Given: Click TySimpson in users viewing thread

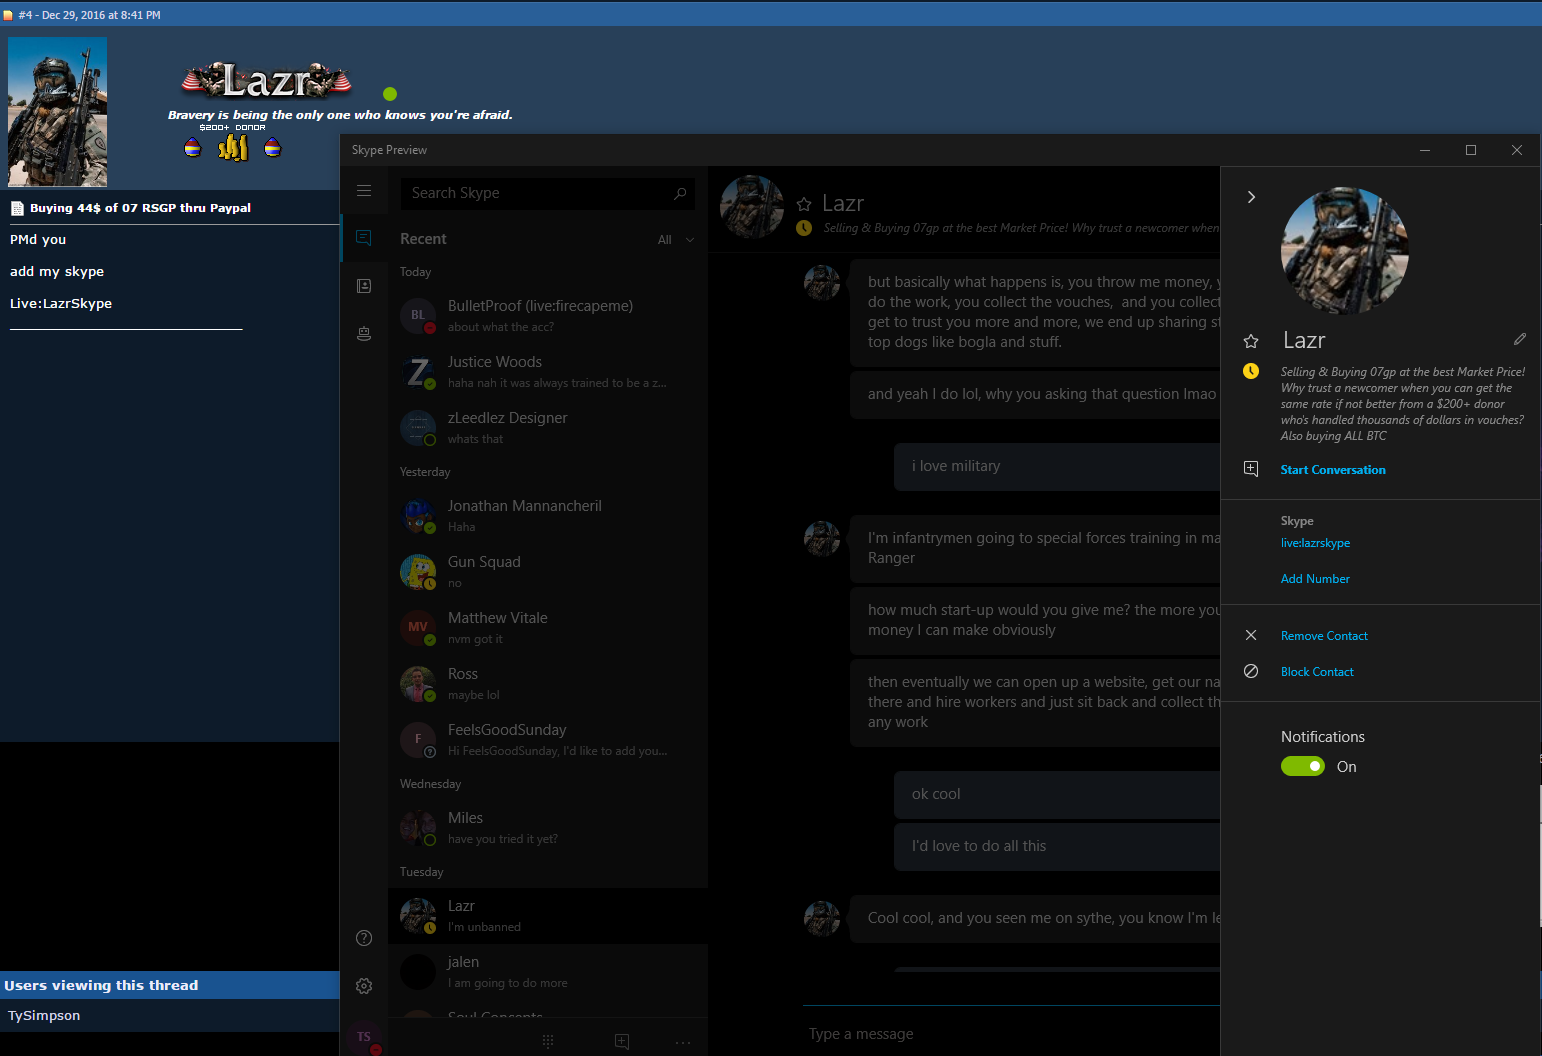Looking at the screenshot, I should 44,1016.
